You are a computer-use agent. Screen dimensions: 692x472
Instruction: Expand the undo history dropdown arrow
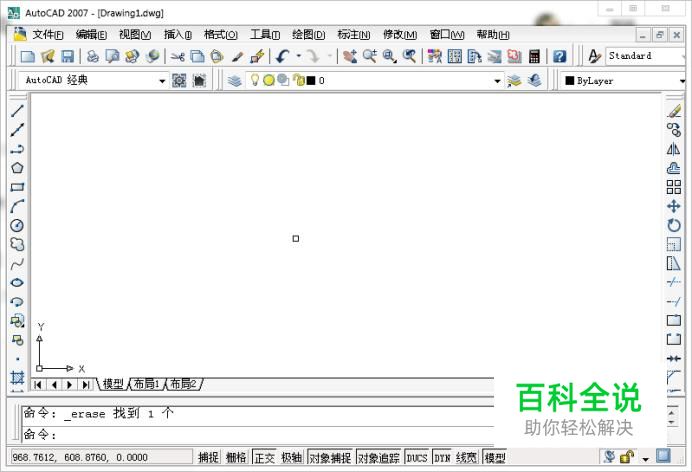click(x=299, y=56)
